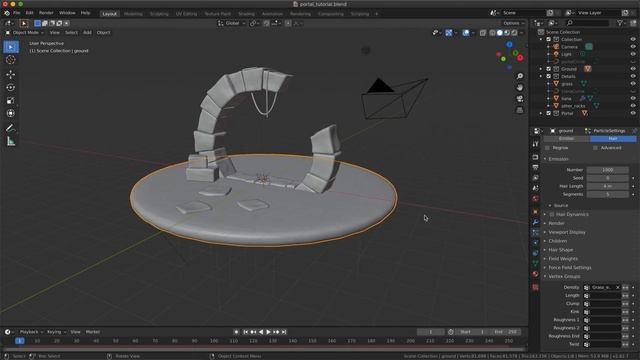Open the Output properties tab icon
Image resolution: width=640 pixels, height=360 pixels.
(x=535, y=167)
